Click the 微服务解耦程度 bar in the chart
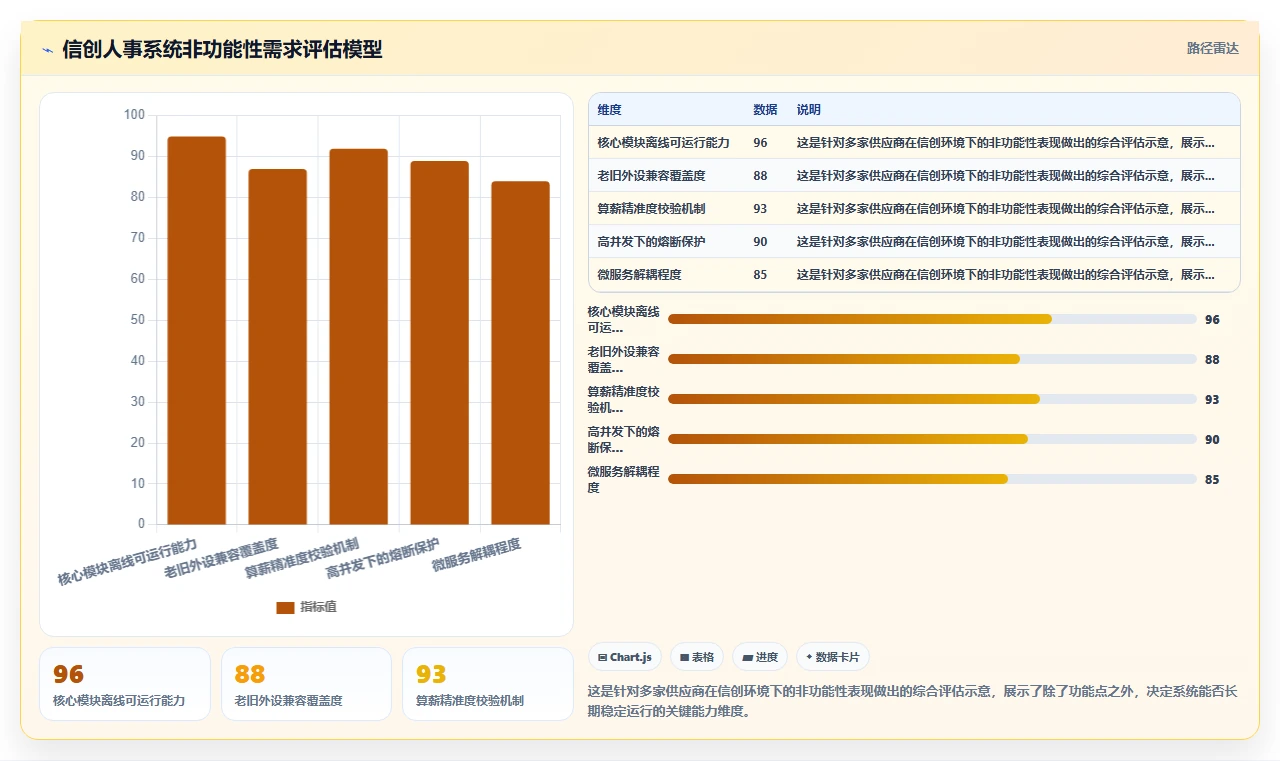 tap(520, 352)
